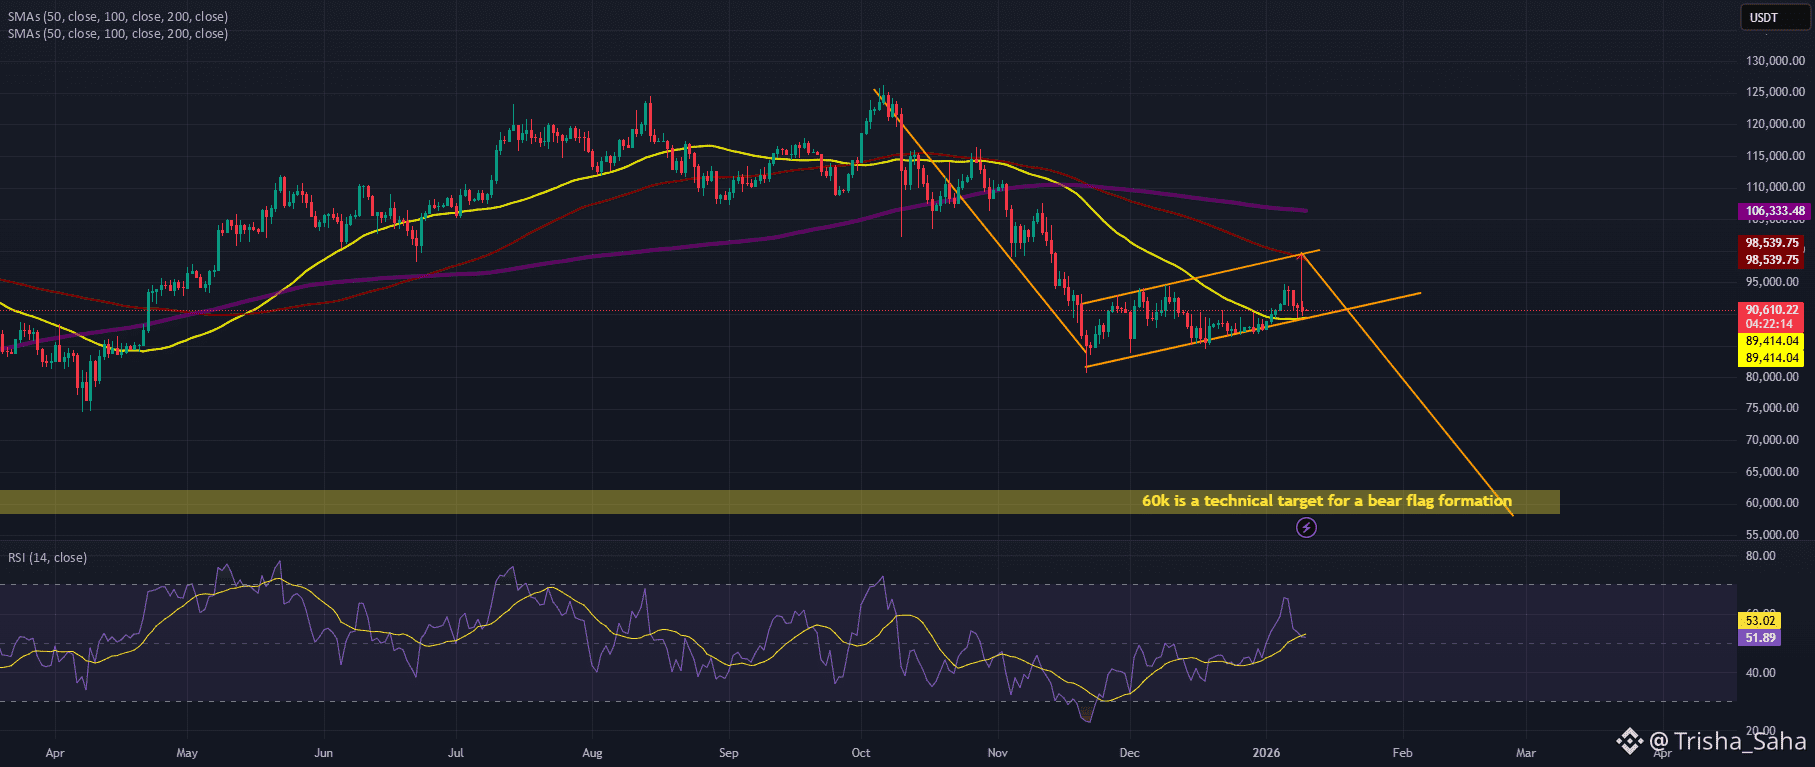The height and width of the screenshot is (767, 1815).
Task: Click the Feb label on time axis
Action: point(1403,752)
